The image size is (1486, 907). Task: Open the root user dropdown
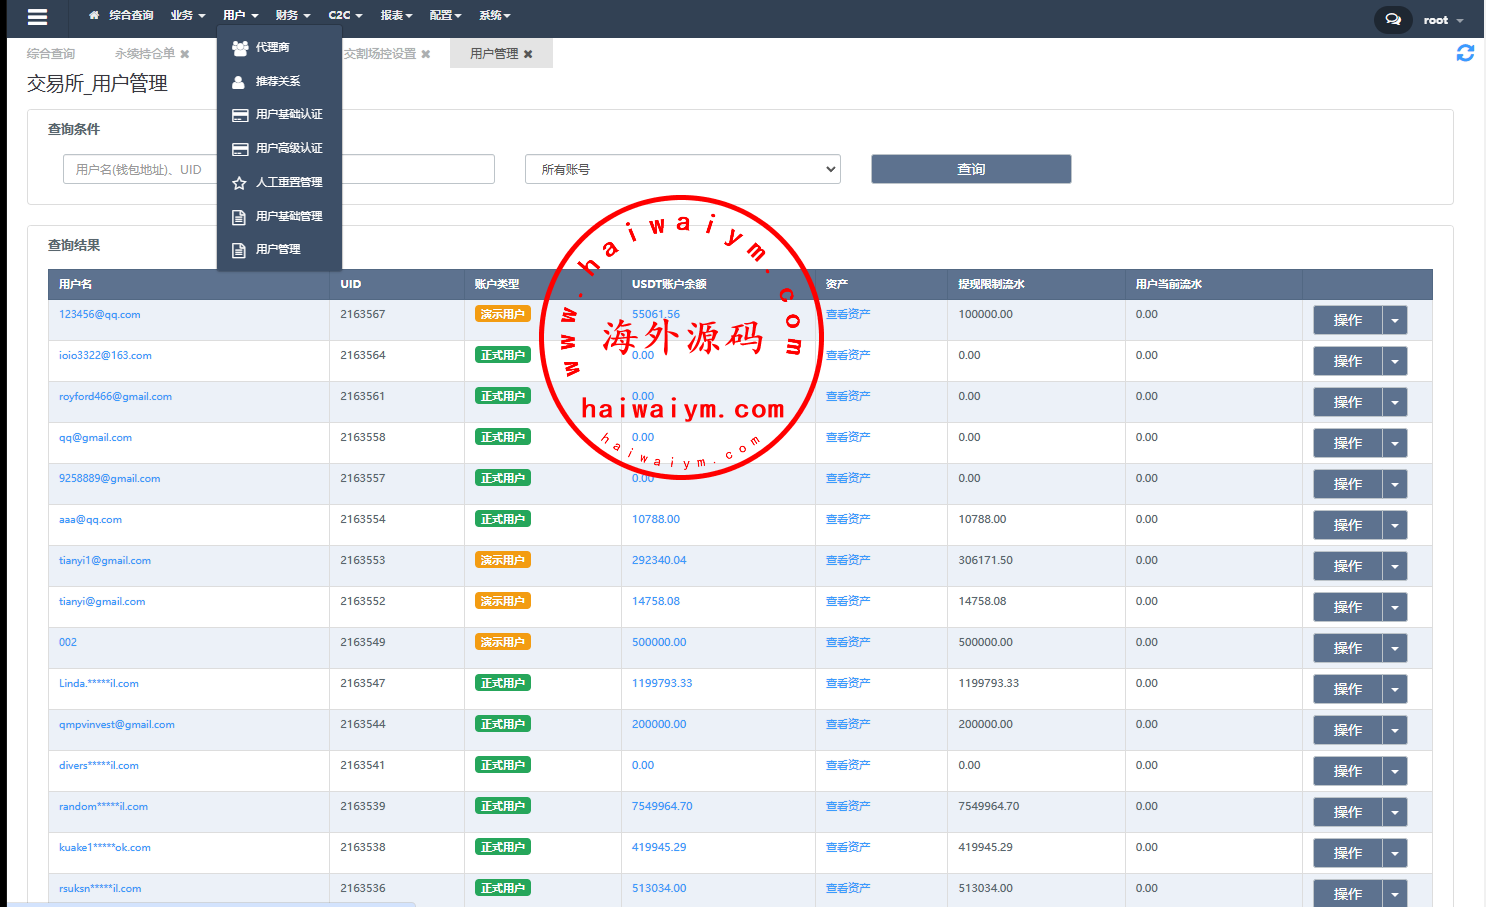1443,20
